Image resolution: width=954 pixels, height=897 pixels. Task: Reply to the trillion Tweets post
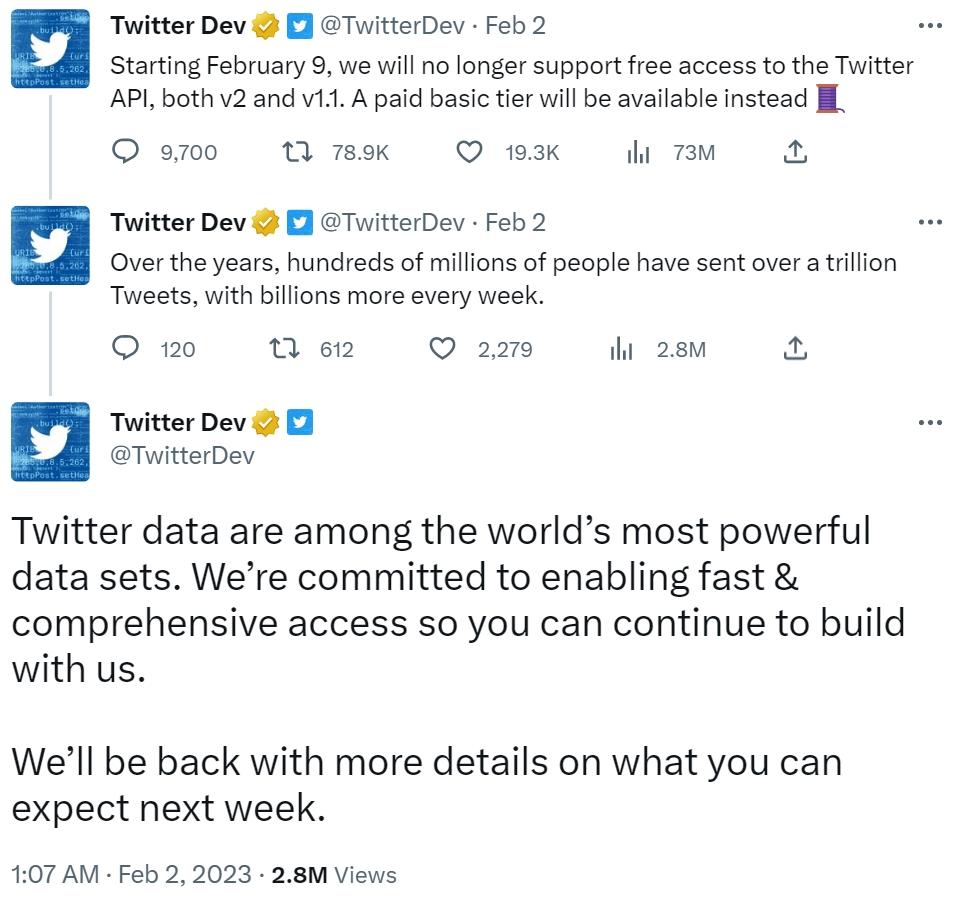tap(126, 348)
